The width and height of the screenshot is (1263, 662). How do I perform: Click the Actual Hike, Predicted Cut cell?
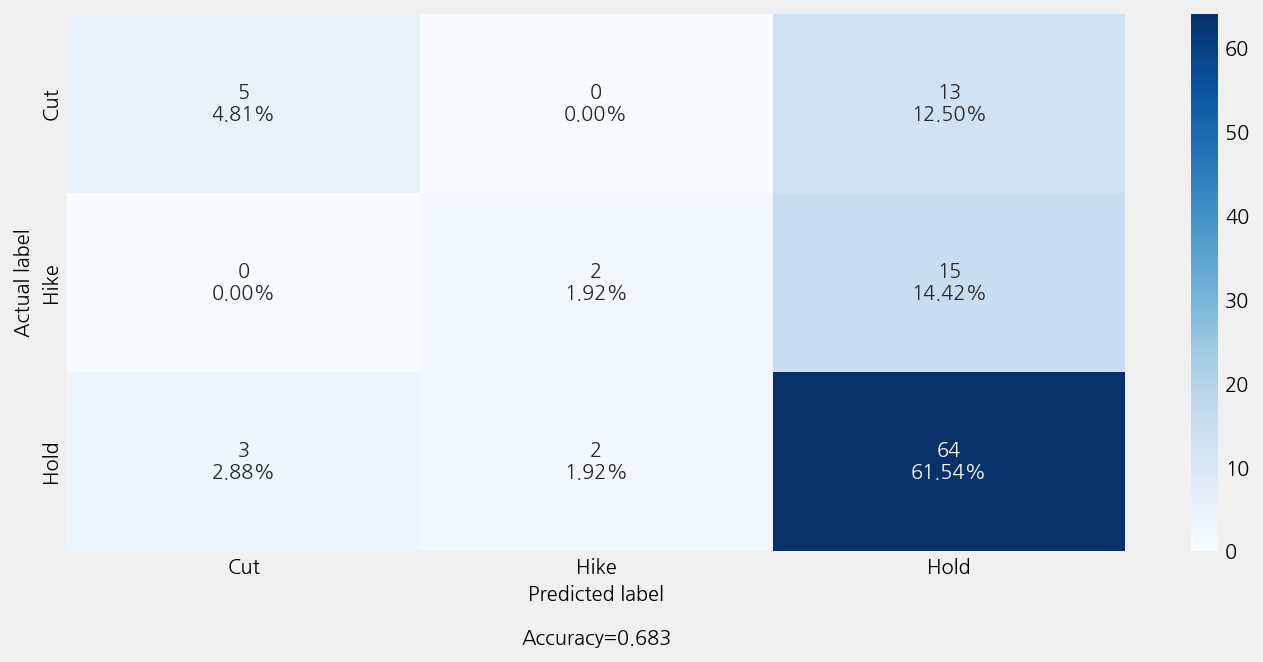(x=244, y=282)
